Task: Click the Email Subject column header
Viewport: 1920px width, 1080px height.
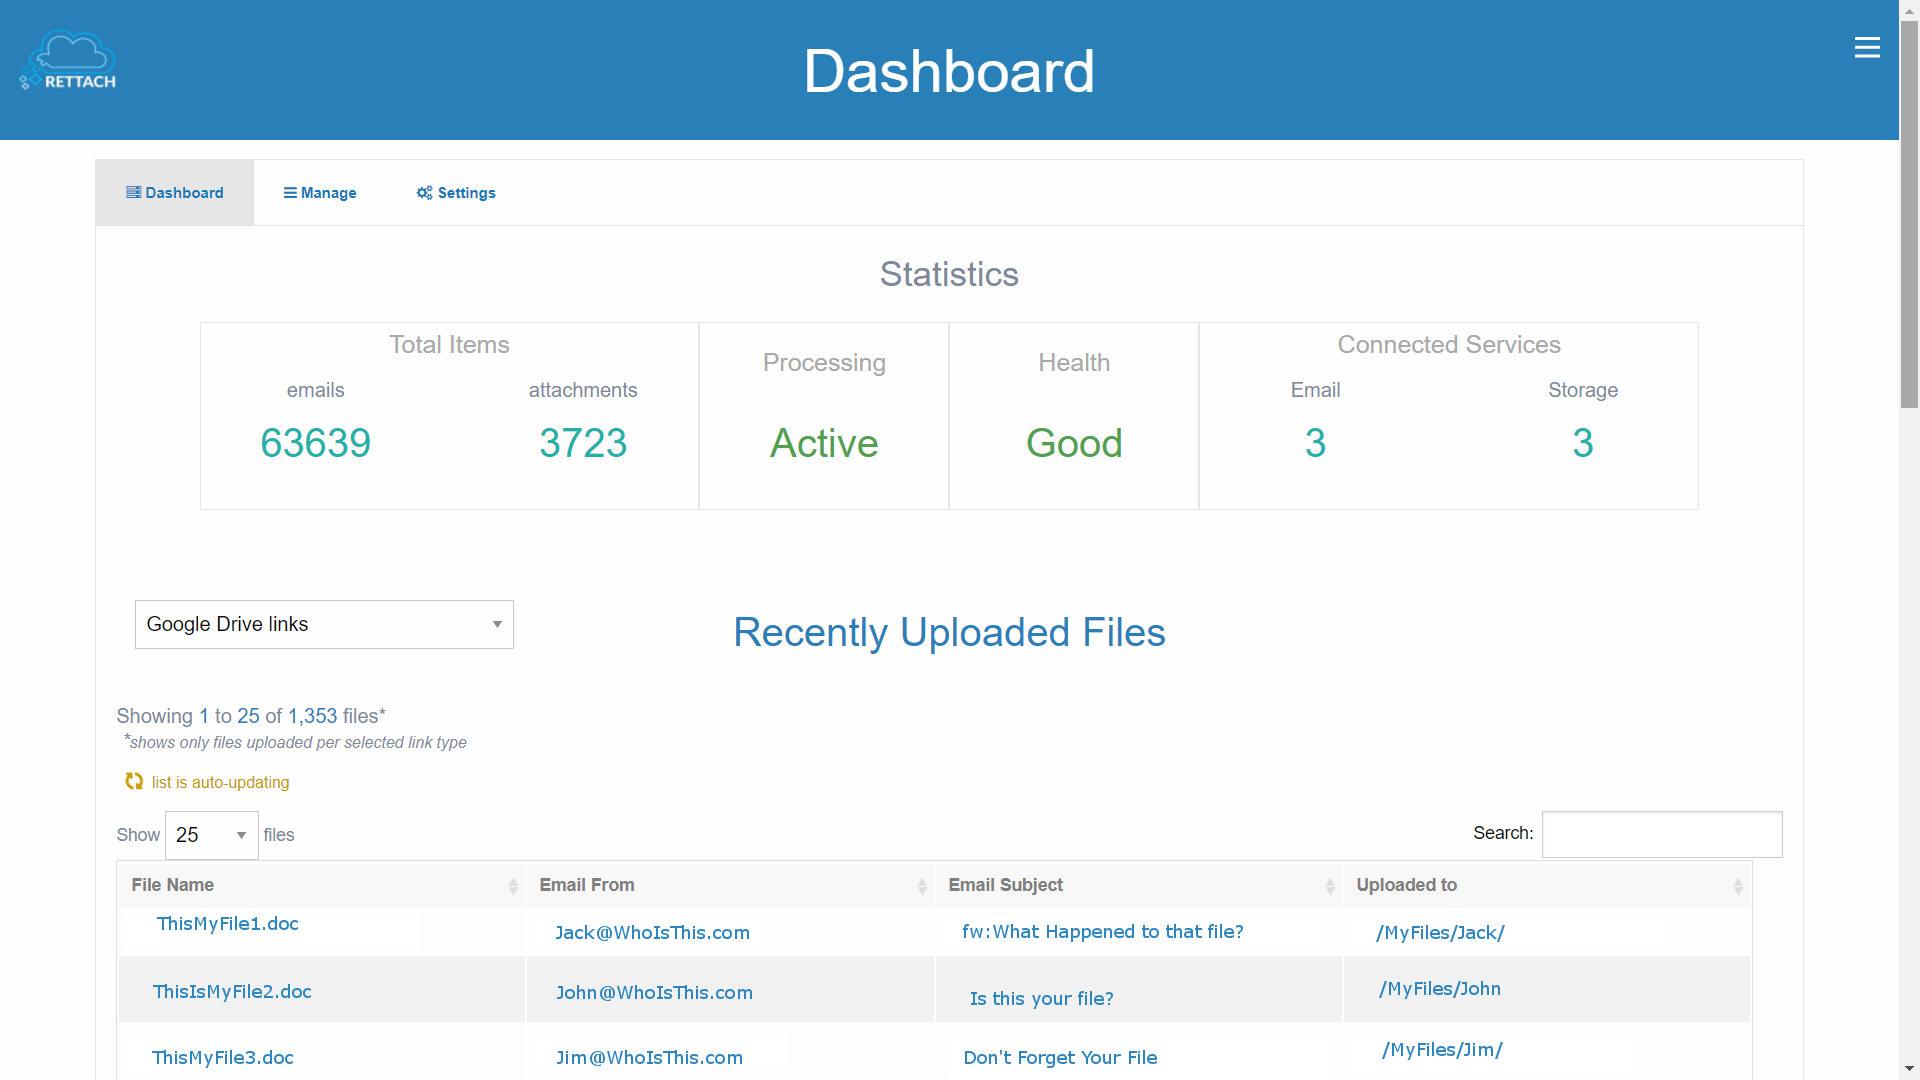Action: point(1139,885)
